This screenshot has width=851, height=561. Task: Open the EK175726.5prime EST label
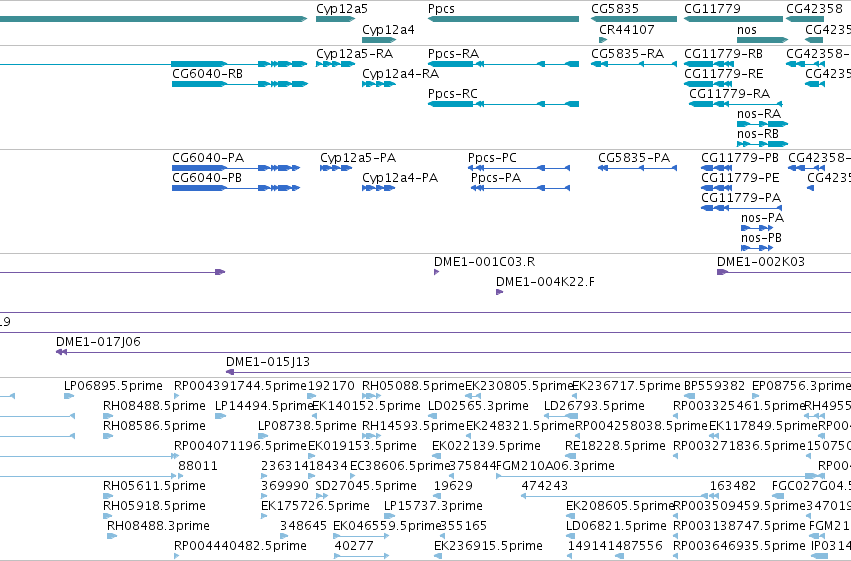click(315, 506)
